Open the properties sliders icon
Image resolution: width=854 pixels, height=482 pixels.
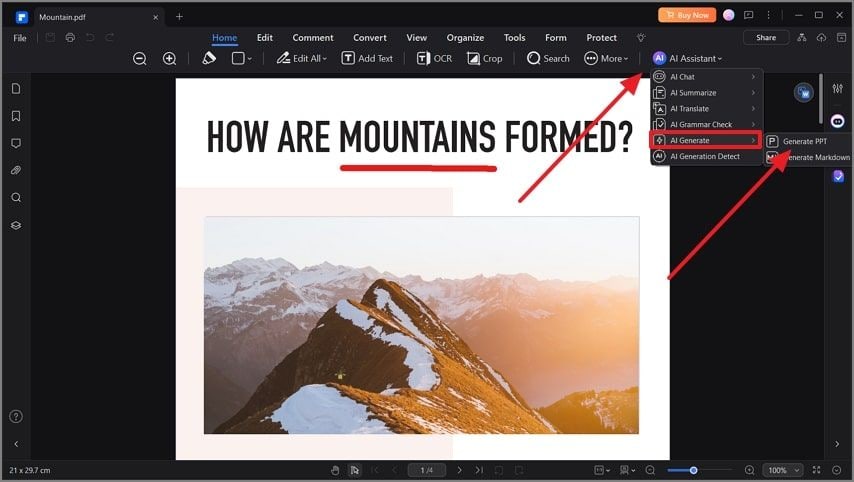tap(838, 88)
